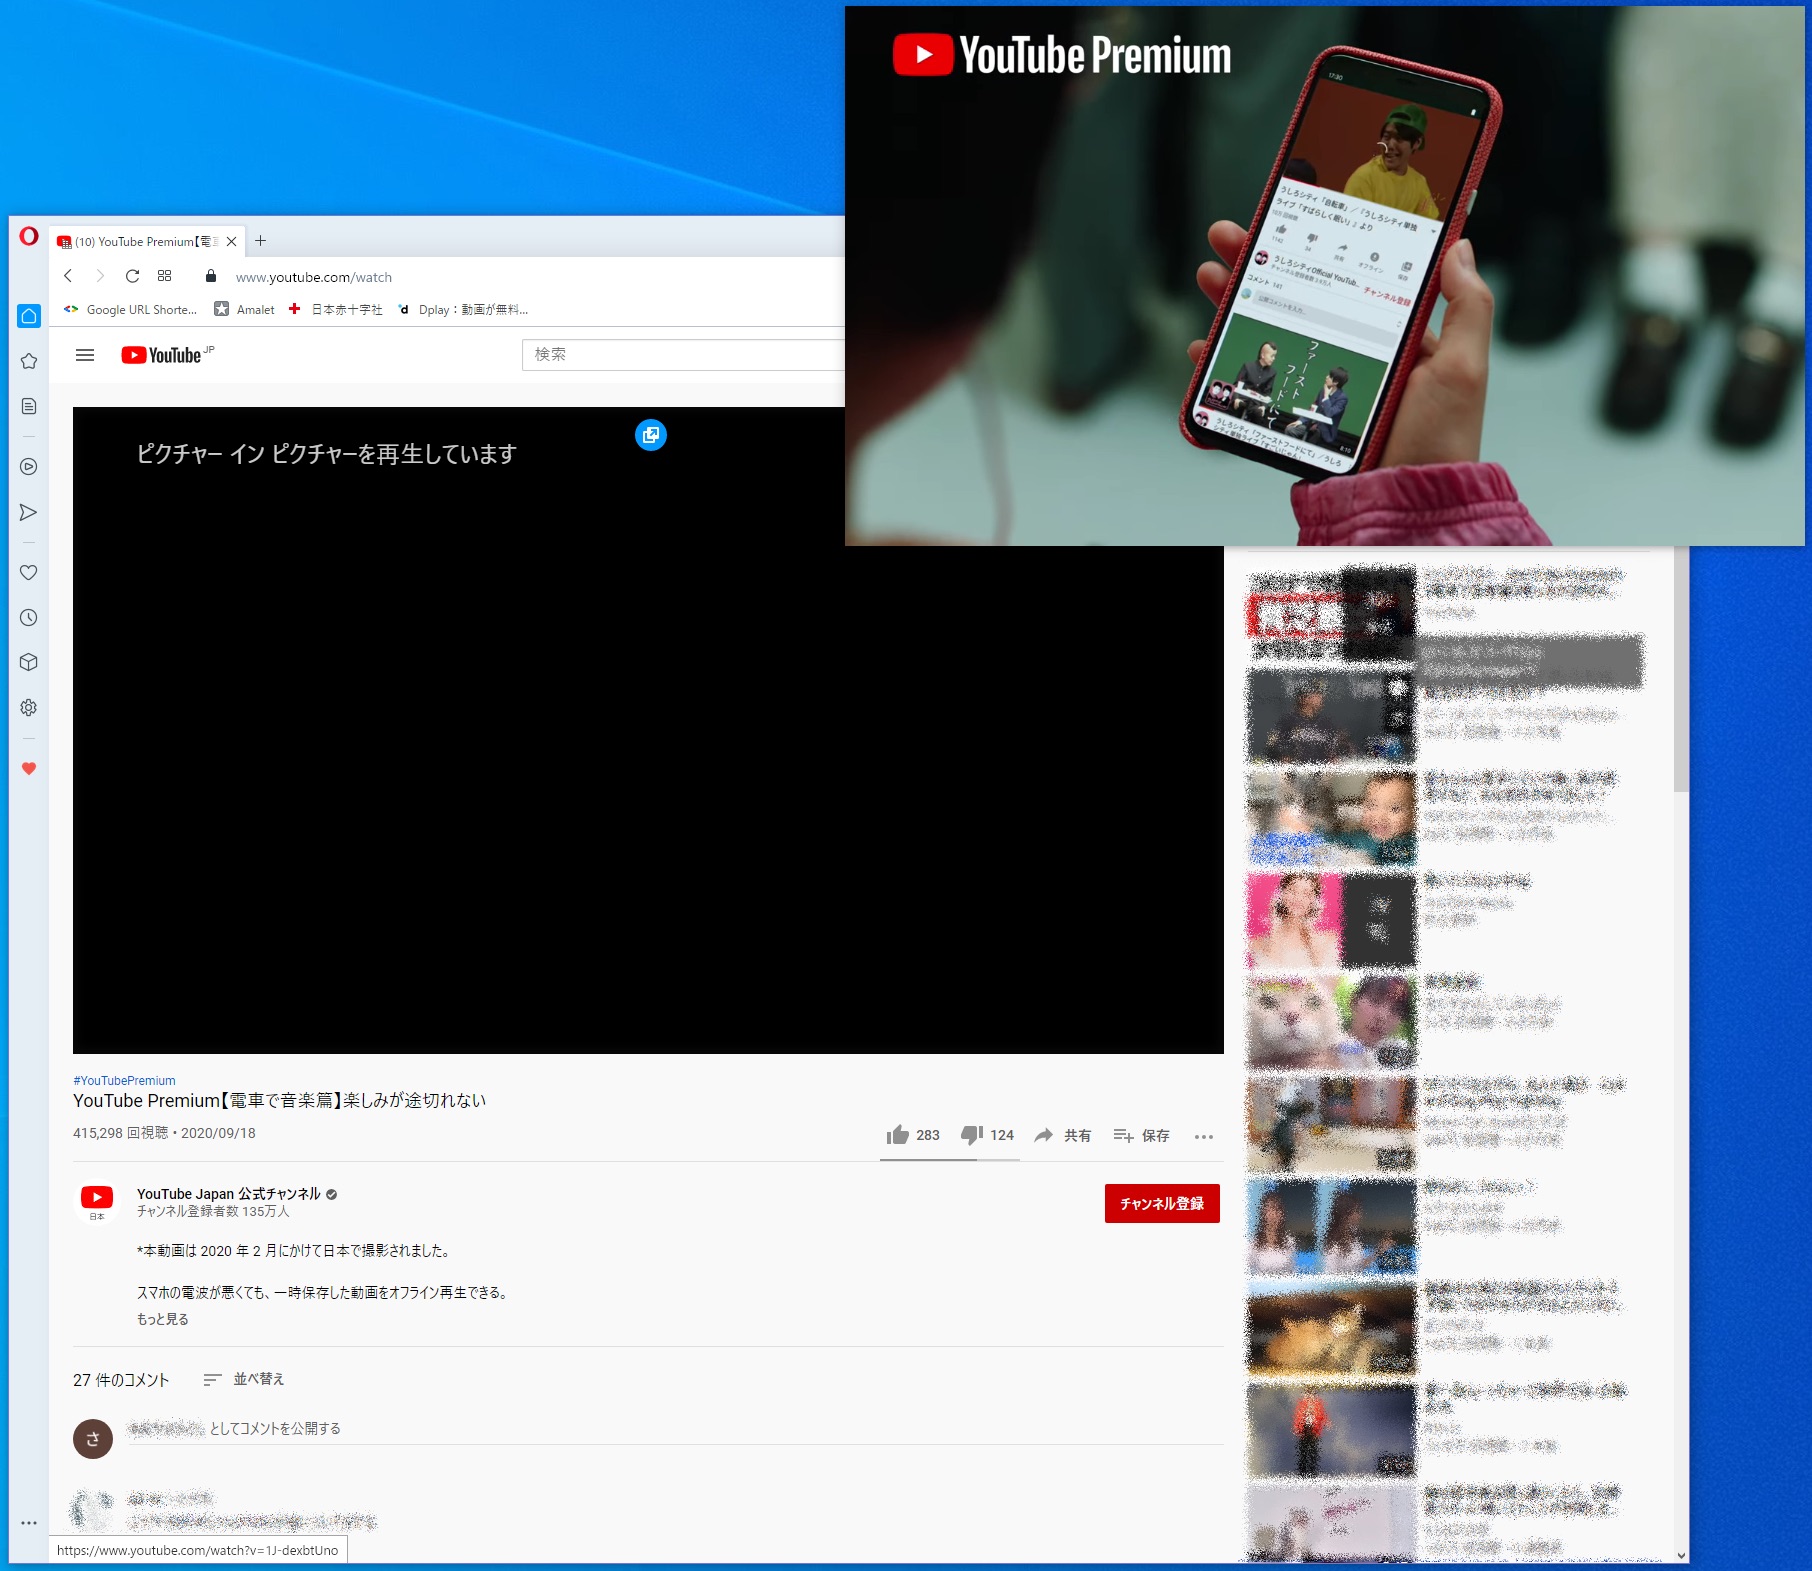The height and width of the screenshot is (1571, 1812).
Task: Close the YouTube Premium tab
Action: (x=231, y=241)
